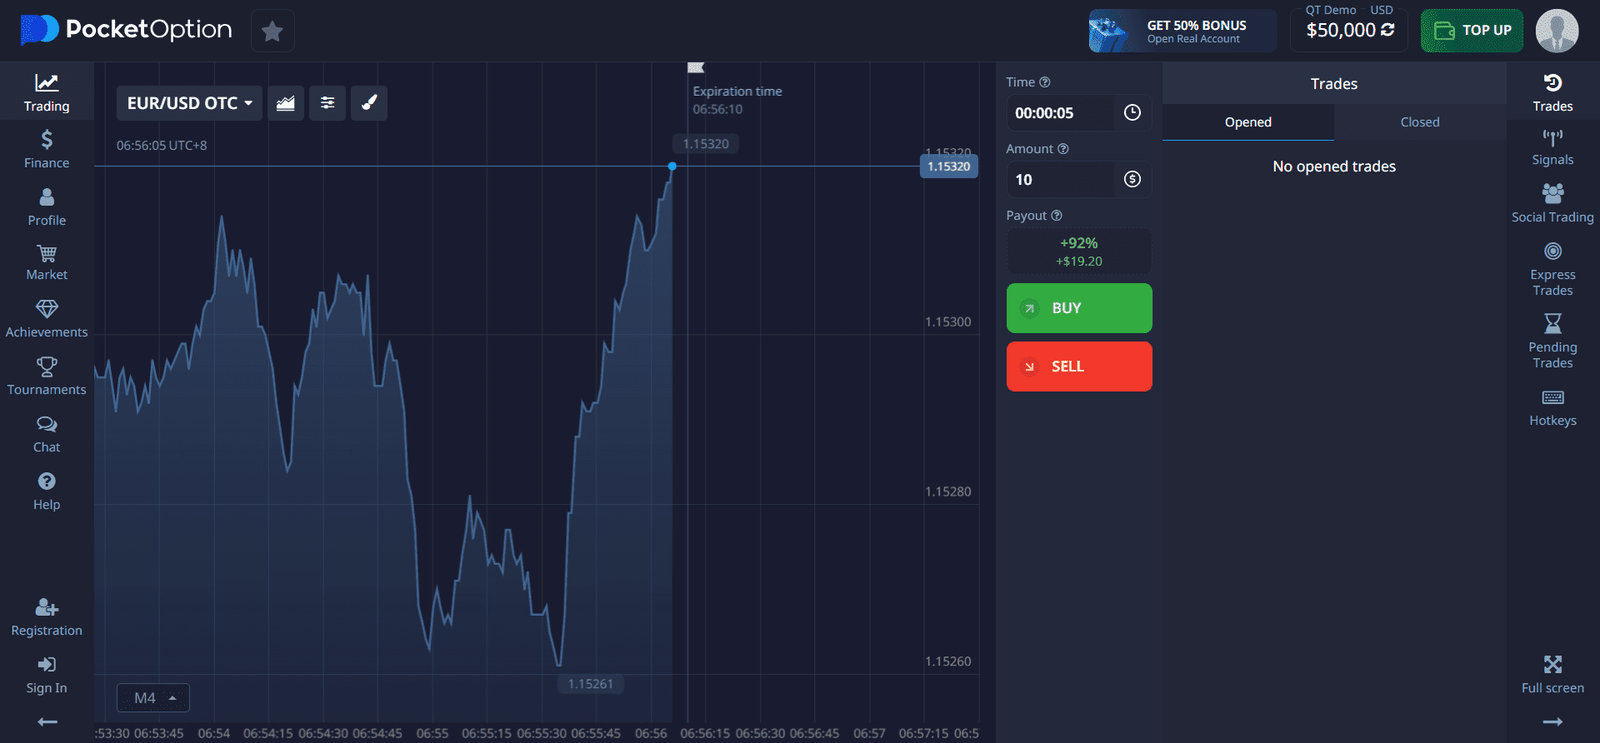Open Tournaments from left sidebar
This screenshot has width=1600, height=743.
[x=47, y=377]
